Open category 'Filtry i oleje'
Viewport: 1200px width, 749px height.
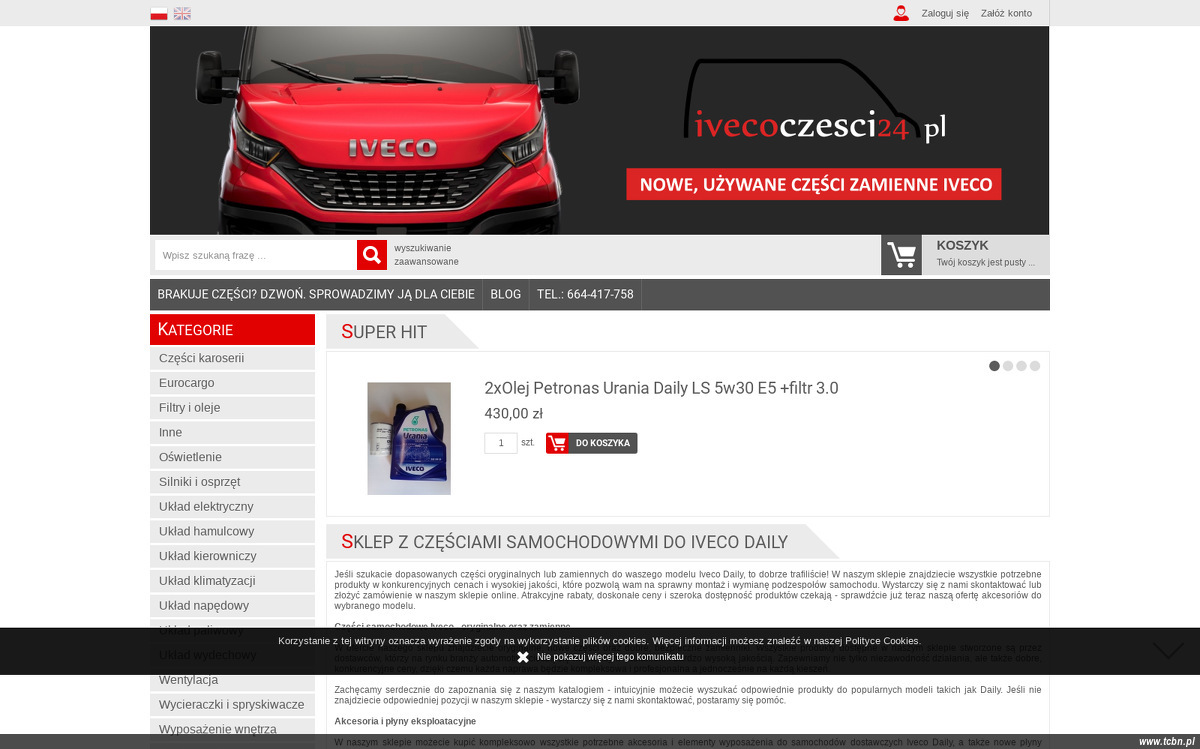[x=232, y=408]
